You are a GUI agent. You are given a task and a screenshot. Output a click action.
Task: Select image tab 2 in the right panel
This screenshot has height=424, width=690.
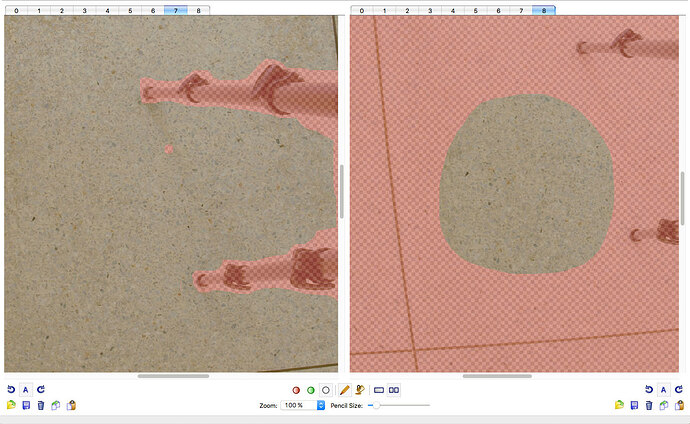tap(407, 11)
